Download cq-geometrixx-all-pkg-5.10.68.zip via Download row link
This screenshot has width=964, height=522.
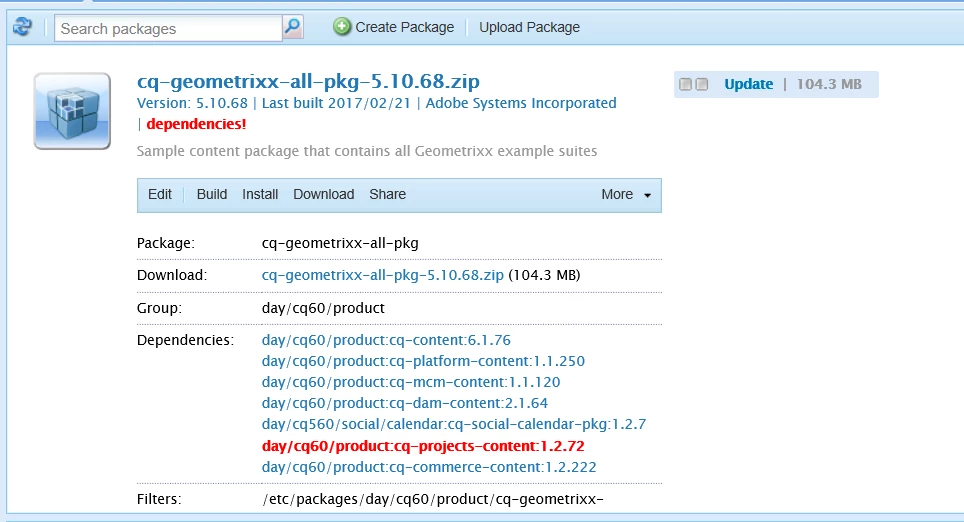(382, 275)
